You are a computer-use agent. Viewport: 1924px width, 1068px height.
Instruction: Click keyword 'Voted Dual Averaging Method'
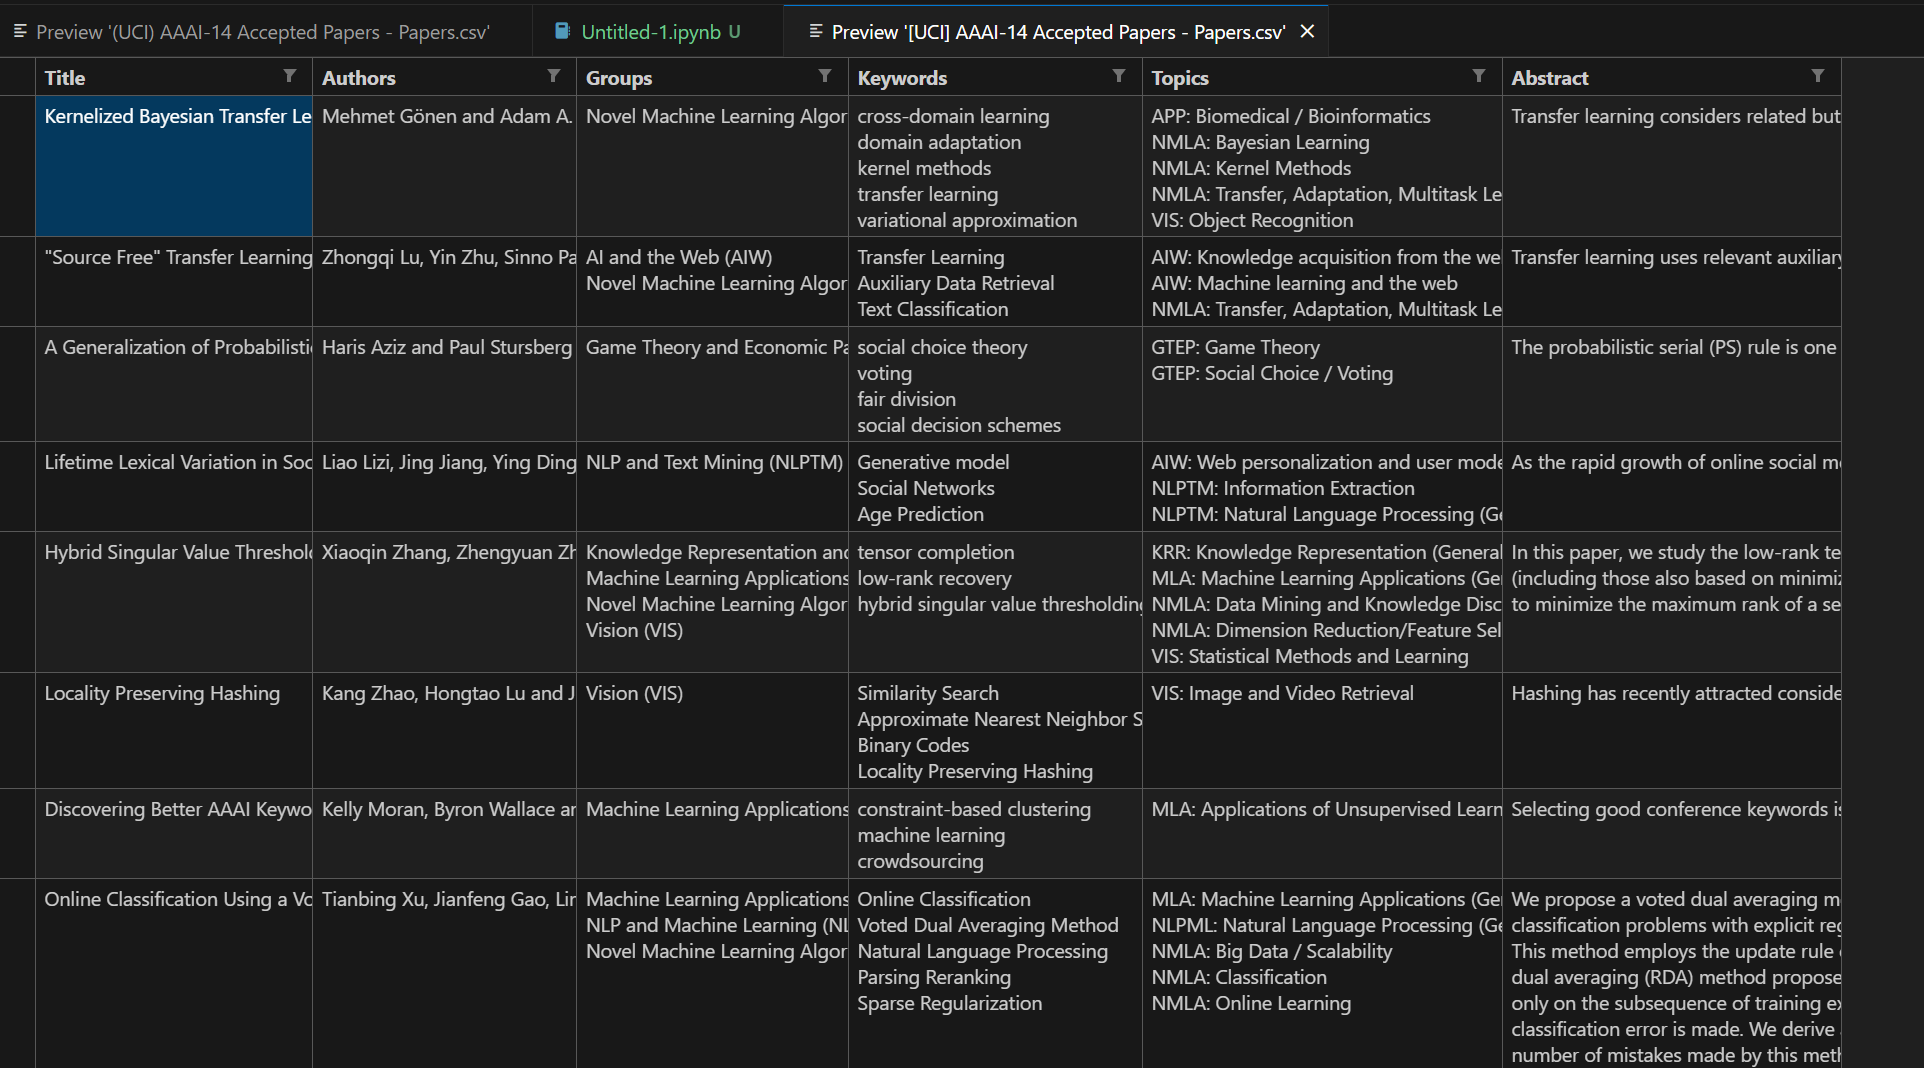(987, 925)
